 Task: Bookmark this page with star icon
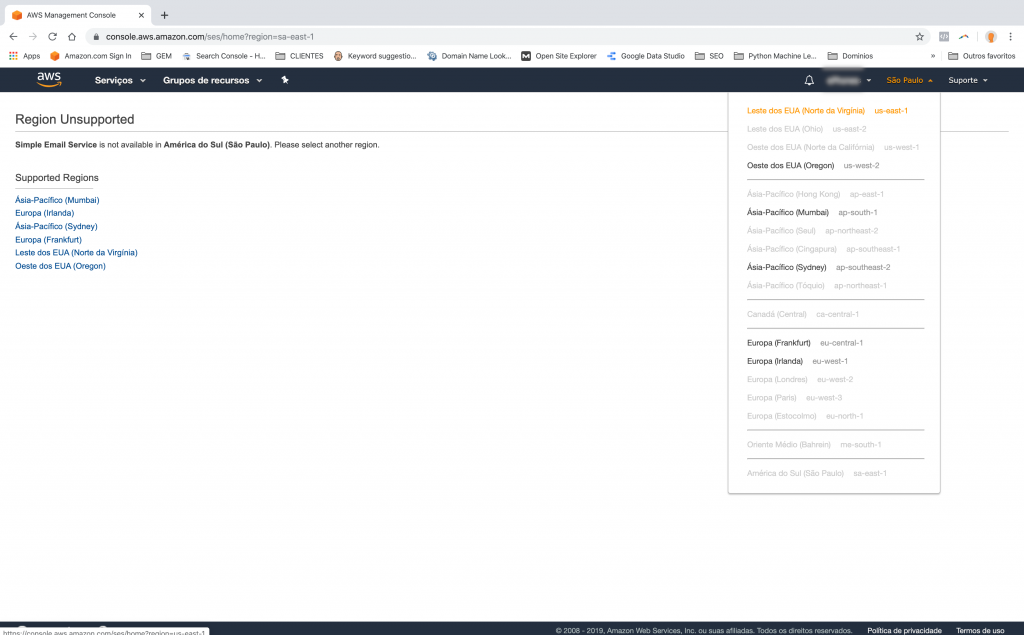point(920,37)
